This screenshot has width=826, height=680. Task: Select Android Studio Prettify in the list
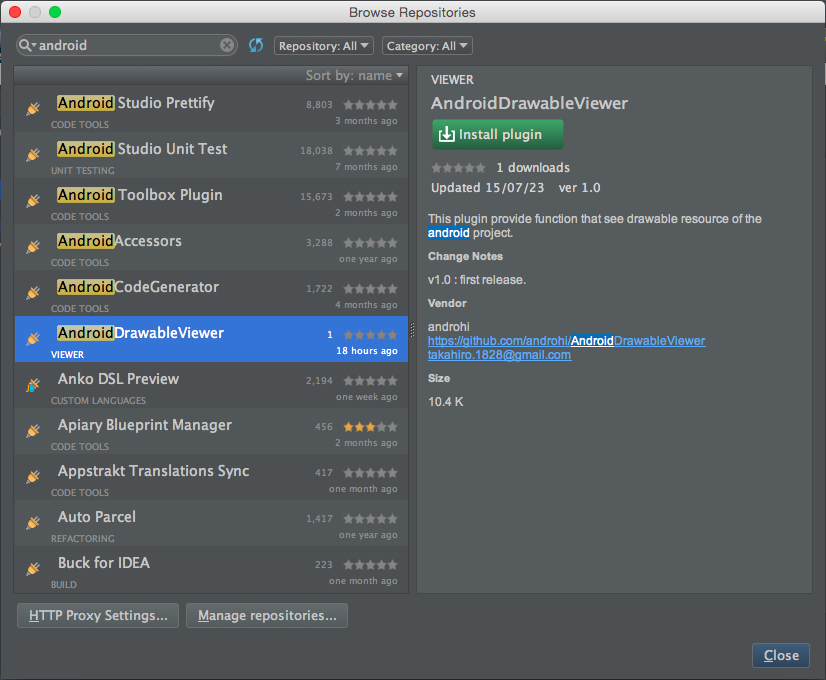(211, 109)
